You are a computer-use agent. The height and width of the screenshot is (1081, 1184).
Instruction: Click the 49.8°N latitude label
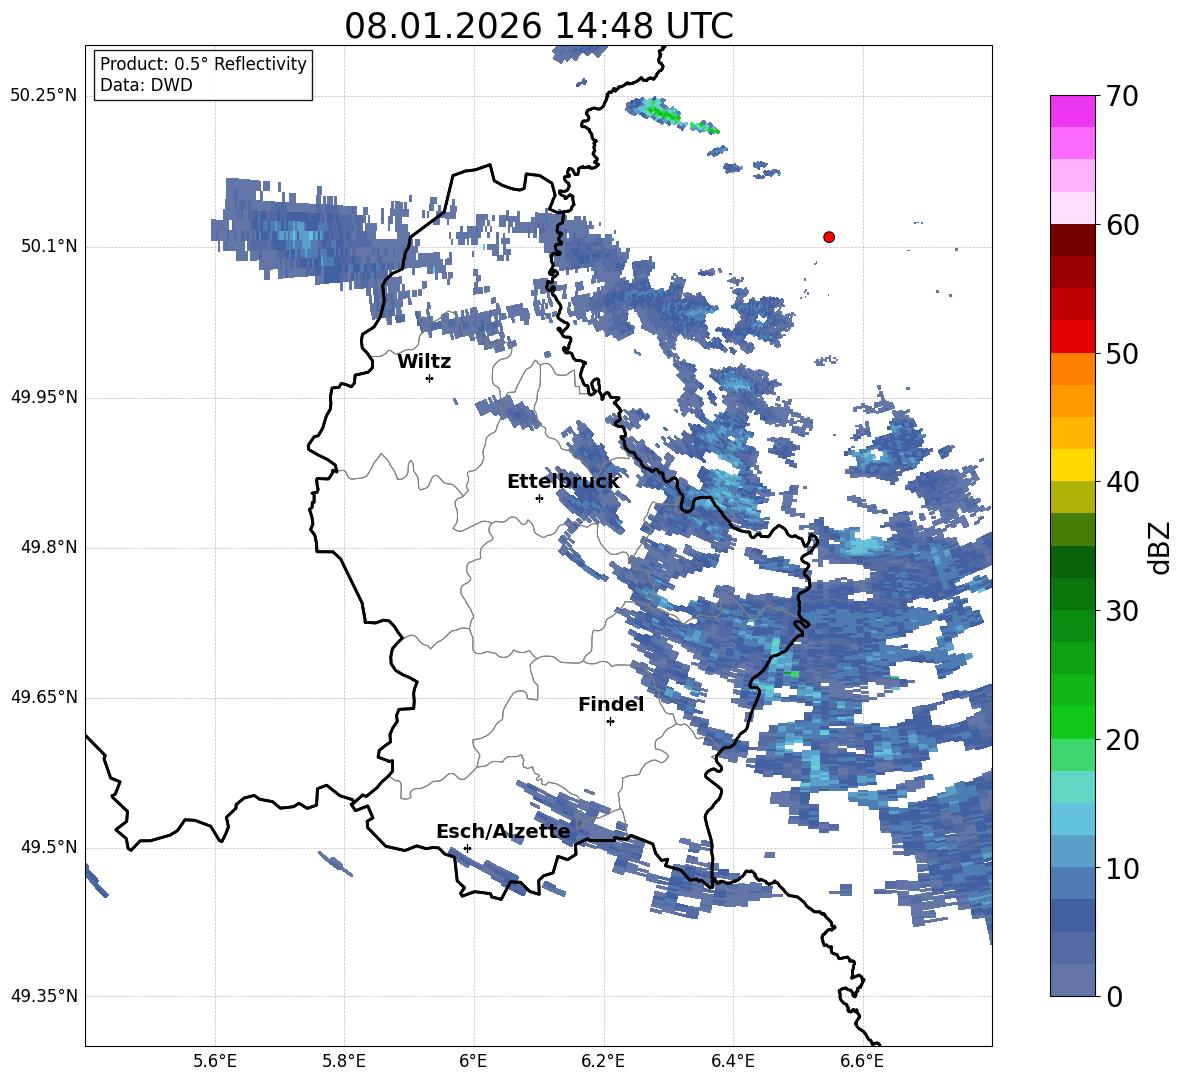tap(50, 547)
